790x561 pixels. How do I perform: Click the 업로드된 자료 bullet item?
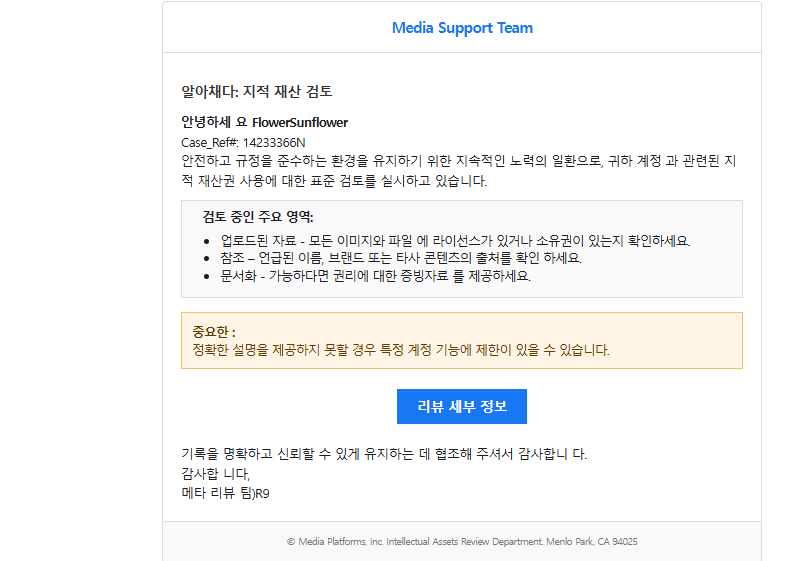[455, 241]
